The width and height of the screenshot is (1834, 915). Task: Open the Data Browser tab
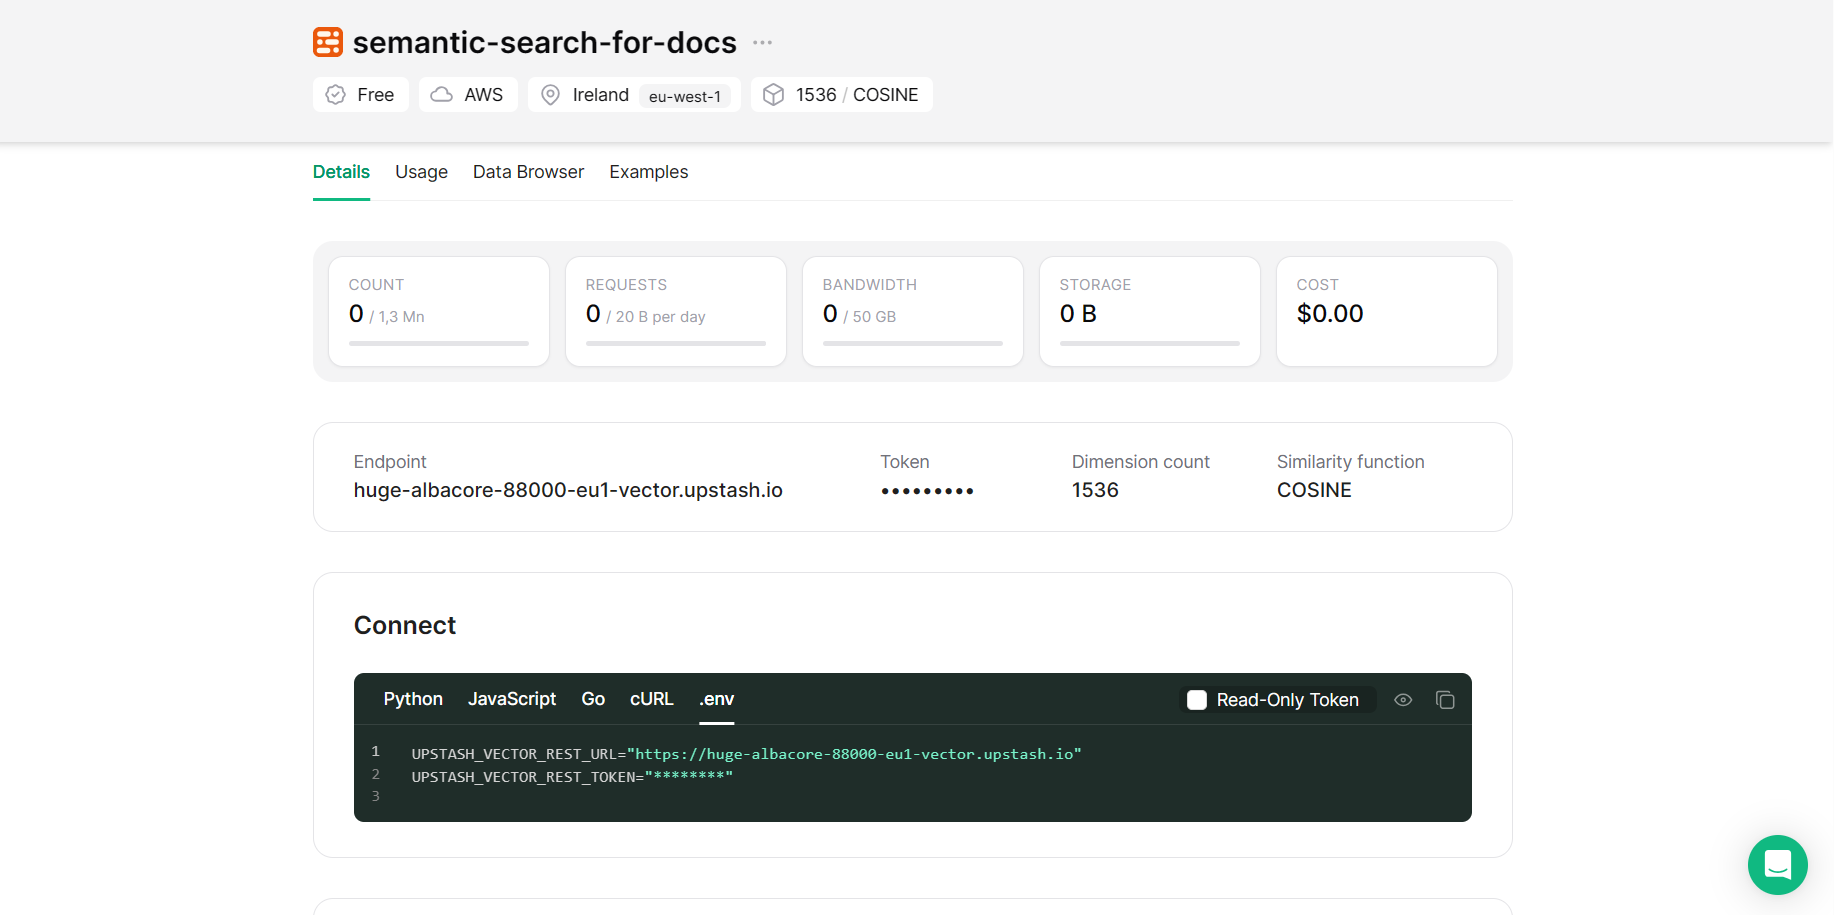tap(528, 172)
